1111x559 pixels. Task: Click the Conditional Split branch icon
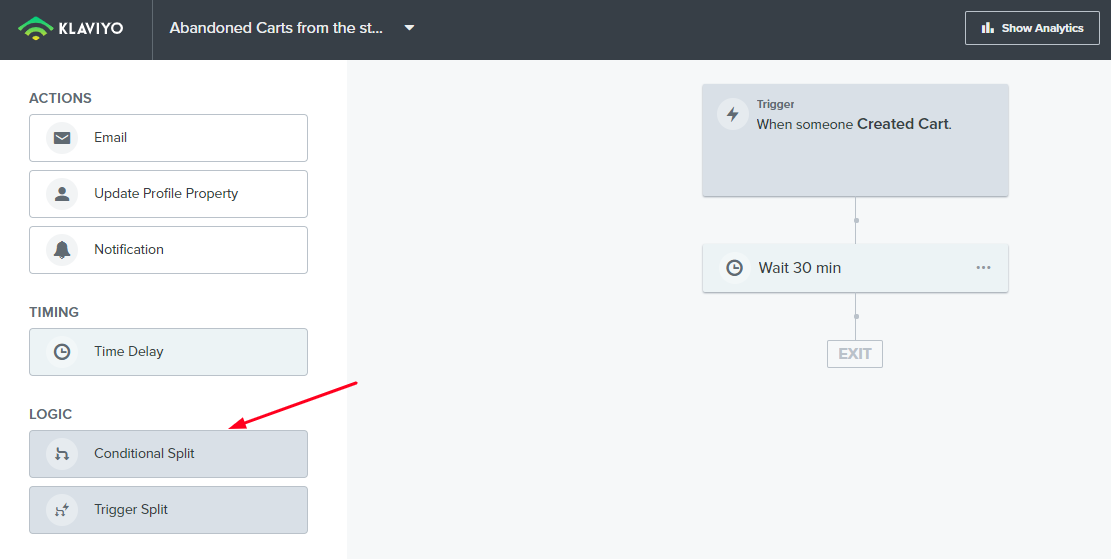[62, 453]
